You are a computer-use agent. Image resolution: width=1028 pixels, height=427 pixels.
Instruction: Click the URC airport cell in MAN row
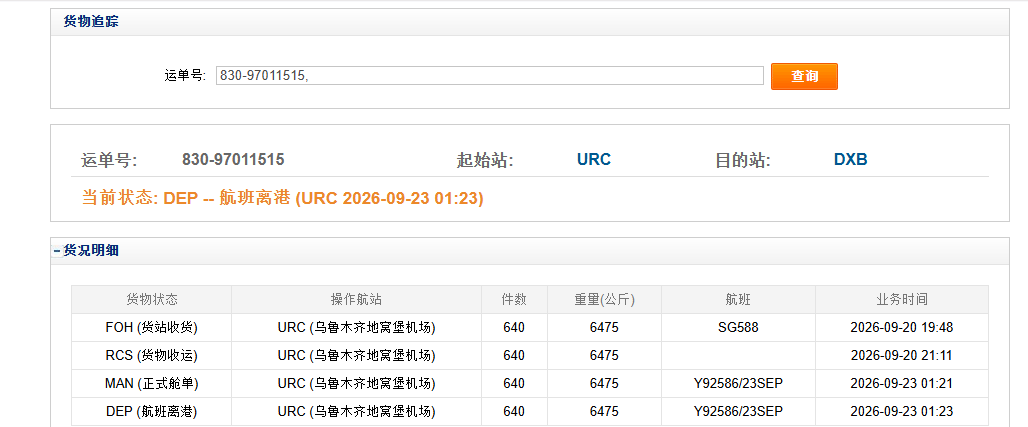(x=356, y=384)
